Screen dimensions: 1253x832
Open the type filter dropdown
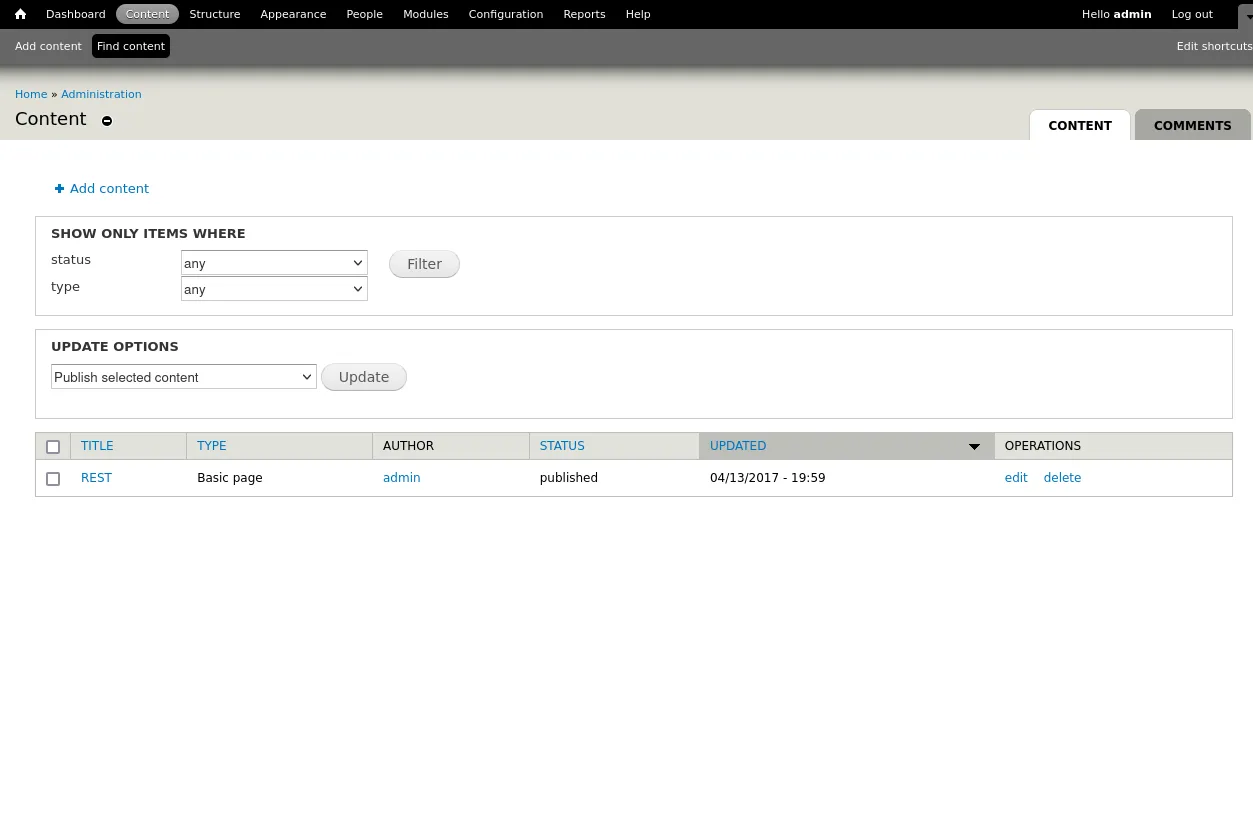(x=274, y=289)
